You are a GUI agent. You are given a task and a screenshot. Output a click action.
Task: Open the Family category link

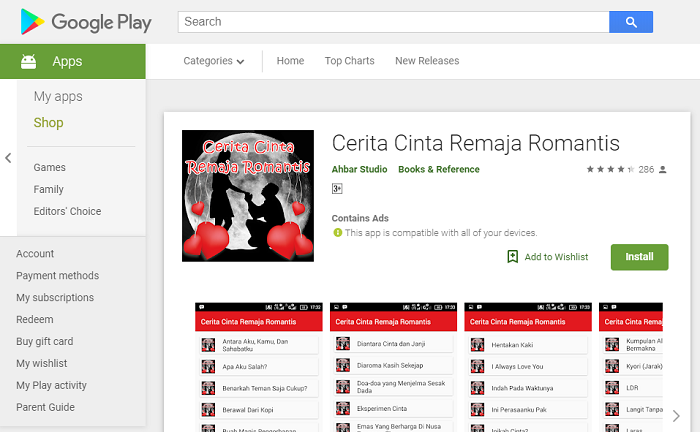click(x=48, y=189)
